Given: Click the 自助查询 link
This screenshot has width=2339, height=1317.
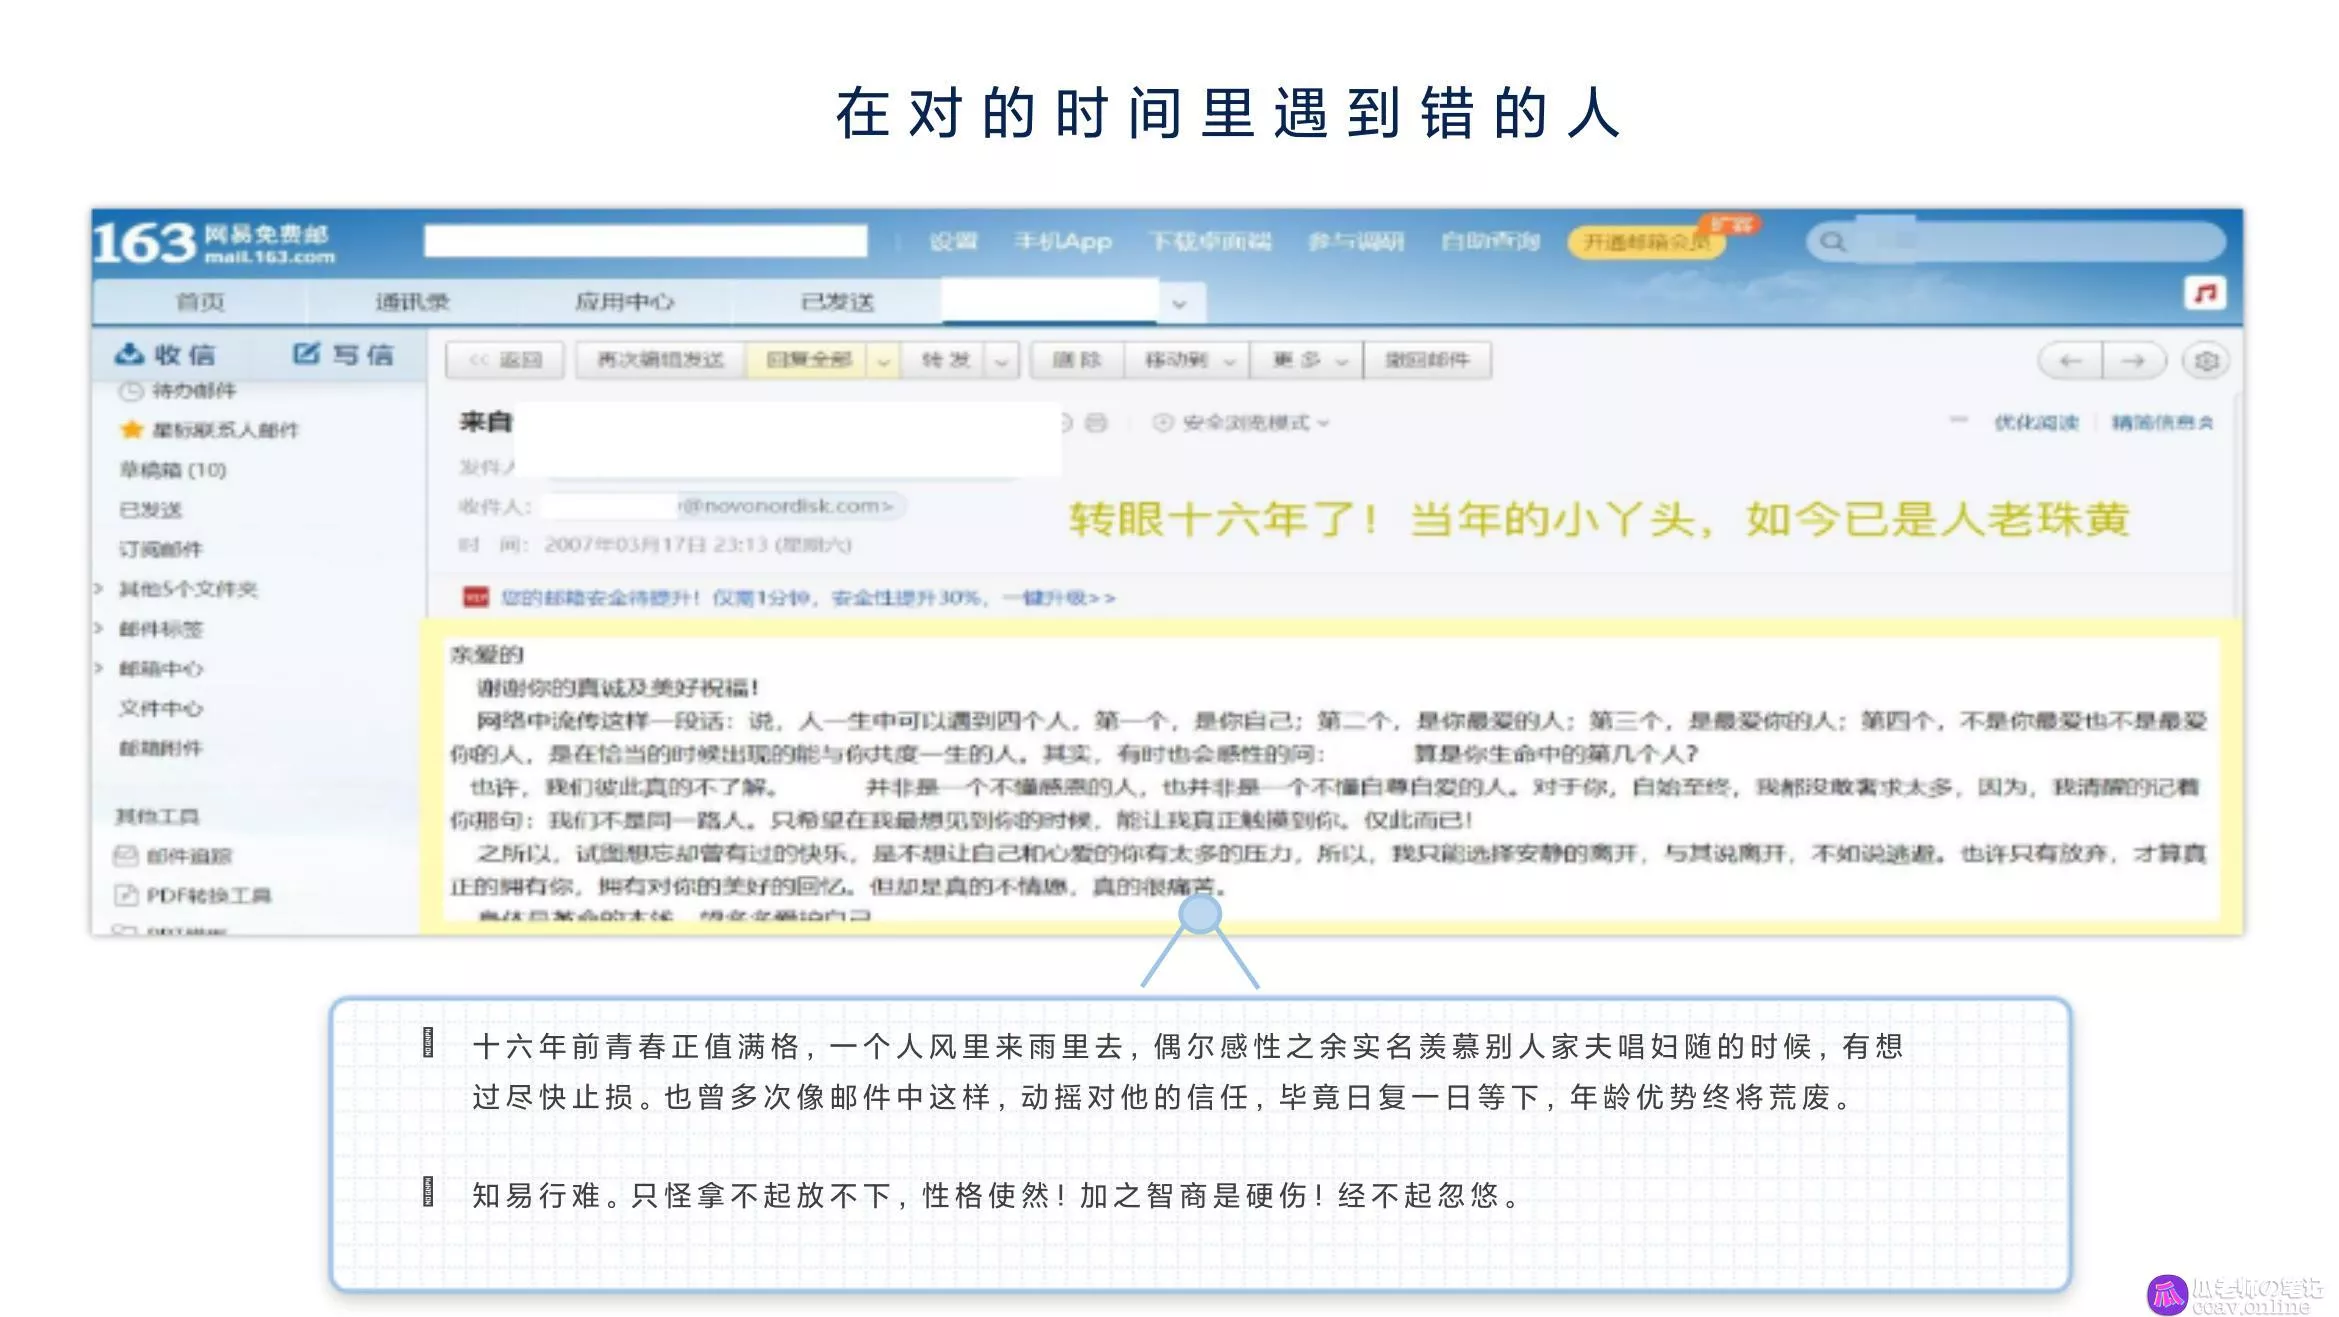Looking at the screenshot, I should 1490,241.
